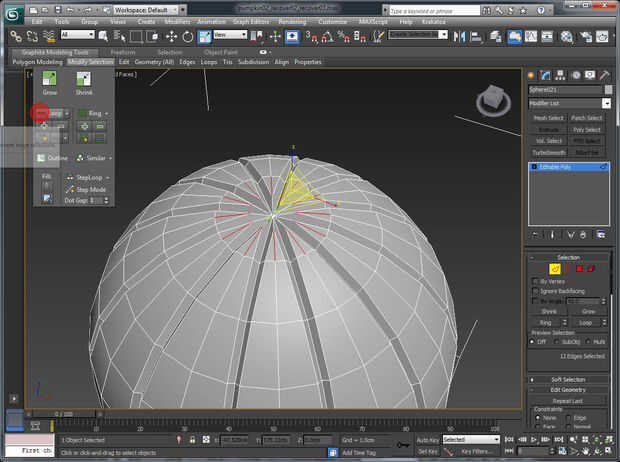Toggle the By Vertex checkbox

point(534,281)
